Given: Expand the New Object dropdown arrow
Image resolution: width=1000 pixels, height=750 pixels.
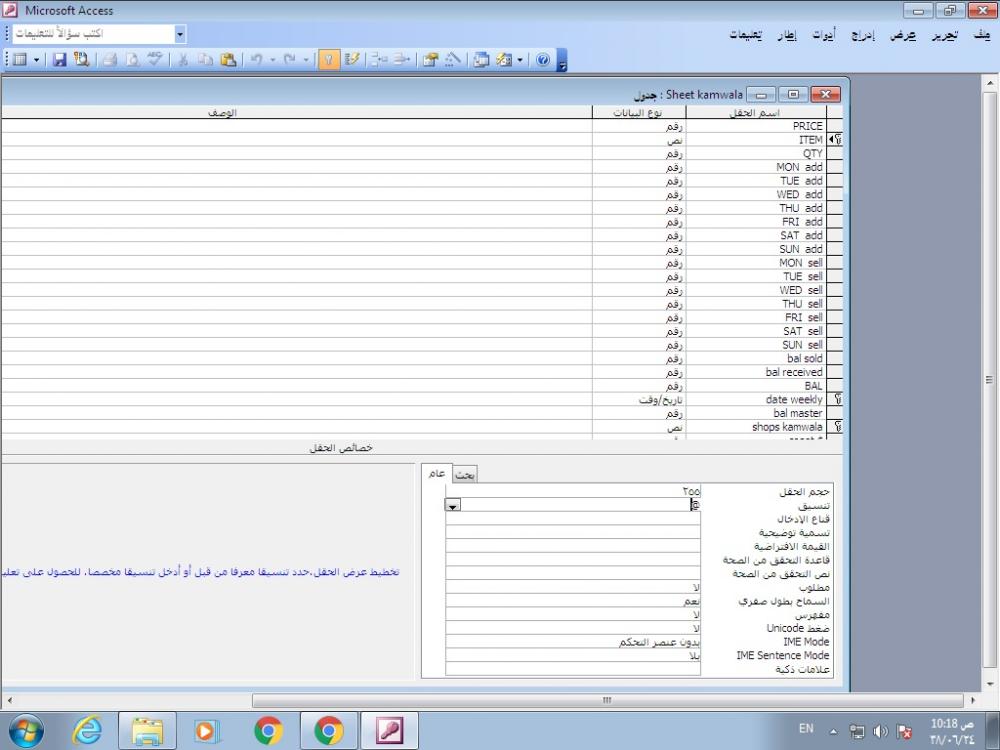Looking at the screenshot, I should click(520, 60).
